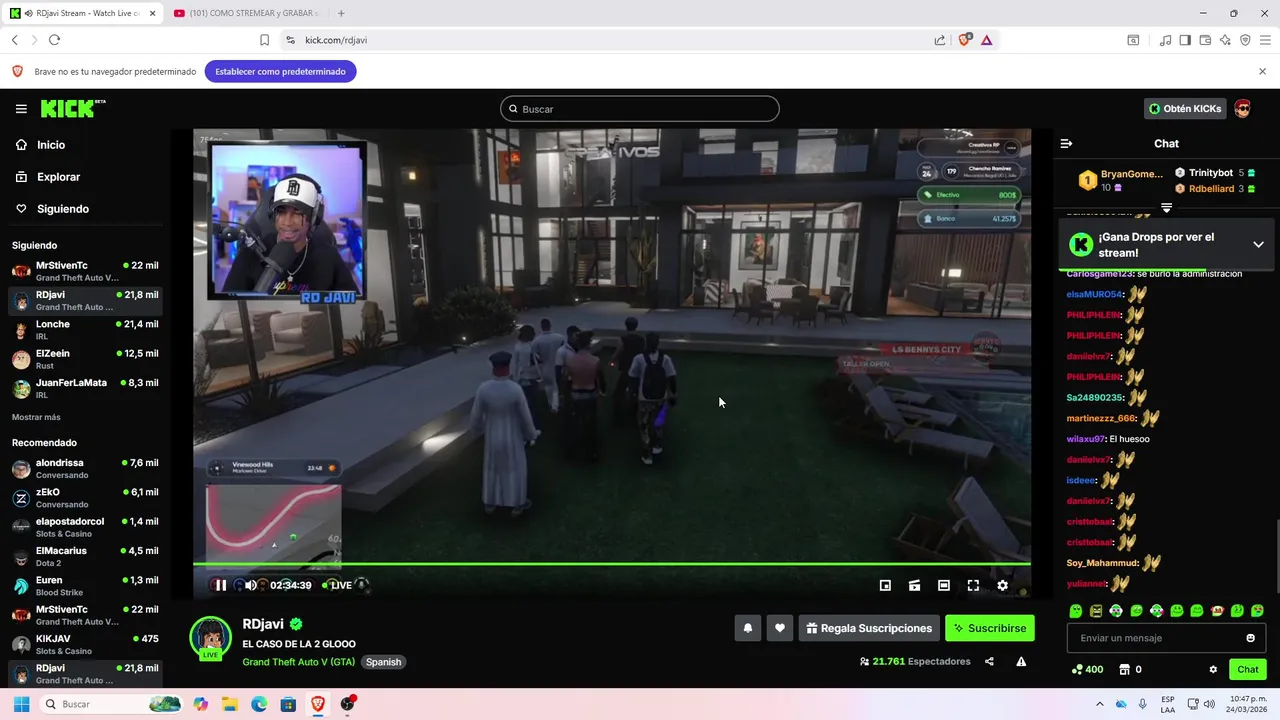
Task: Pause the live stream video
Action: point(221,585)
